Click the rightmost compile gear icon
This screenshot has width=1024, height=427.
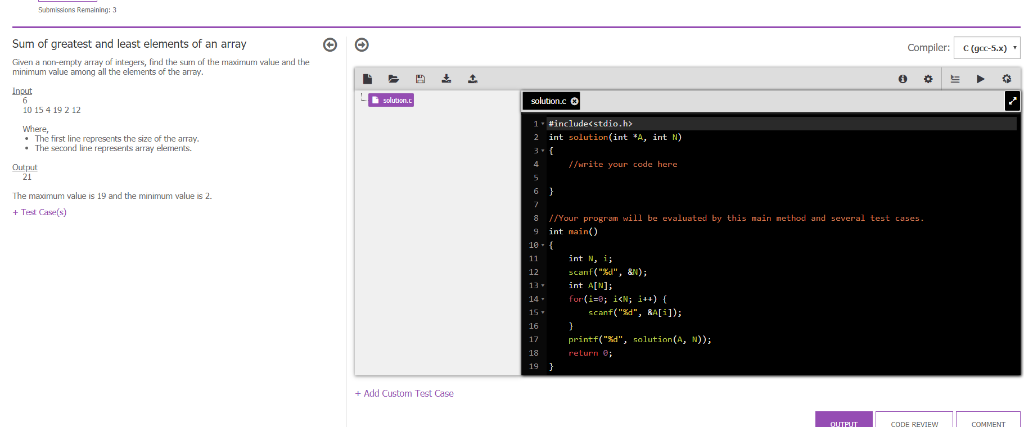1007,79
